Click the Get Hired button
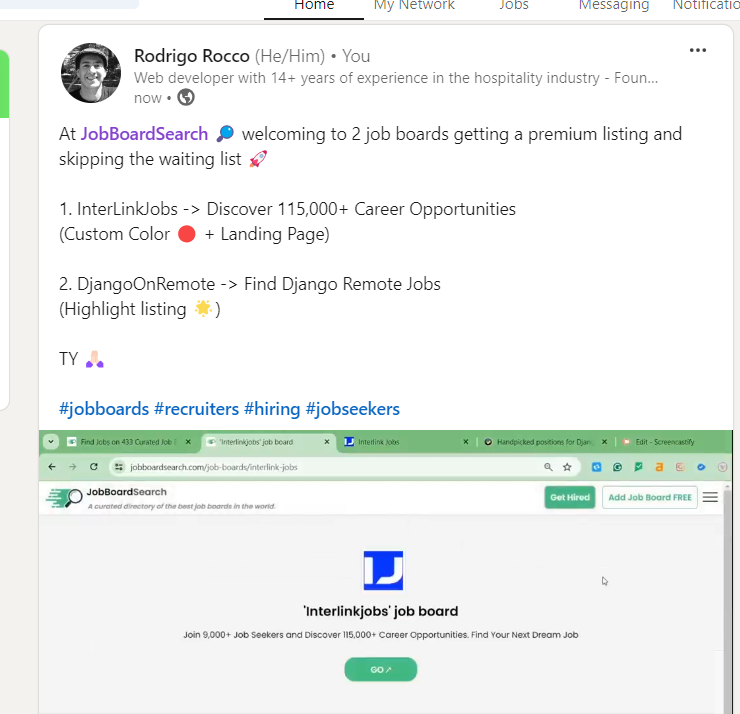 (x=570, y=497)
